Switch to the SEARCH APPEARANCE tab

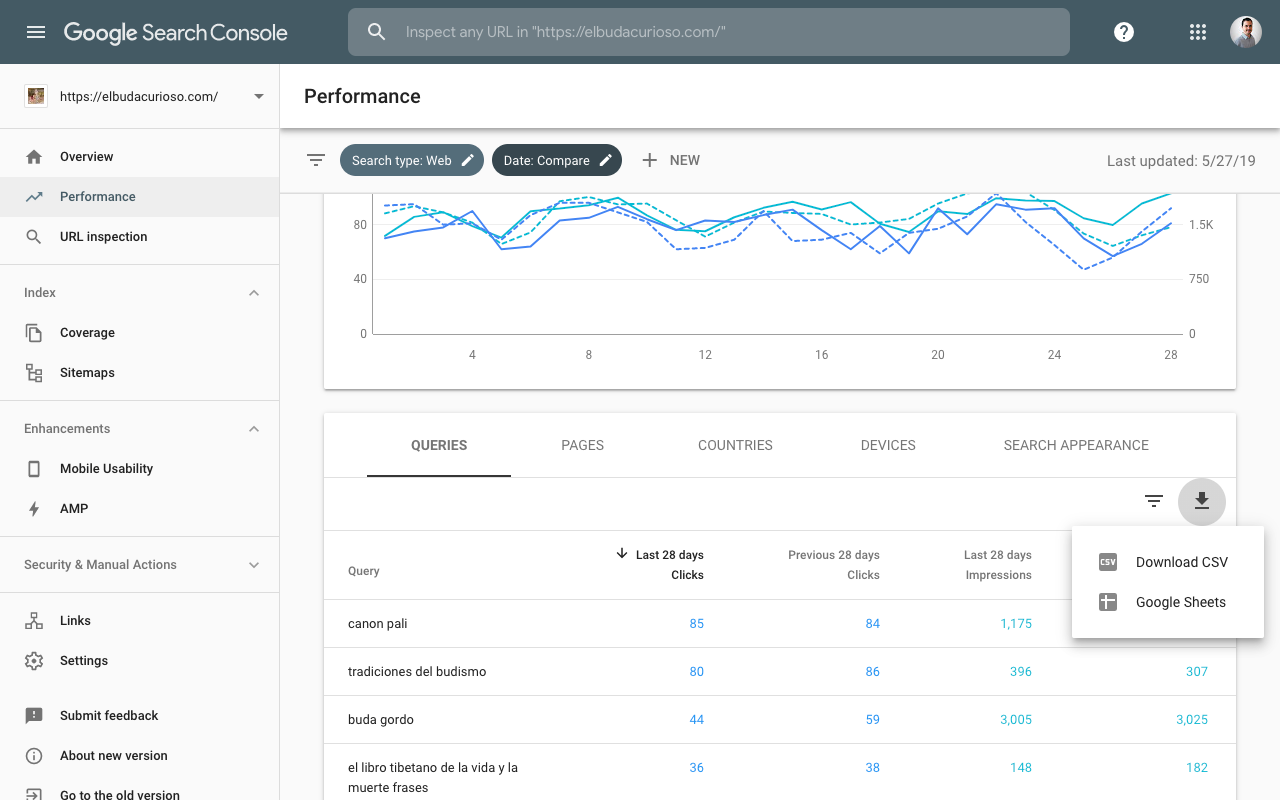[x=1076, y=446]
